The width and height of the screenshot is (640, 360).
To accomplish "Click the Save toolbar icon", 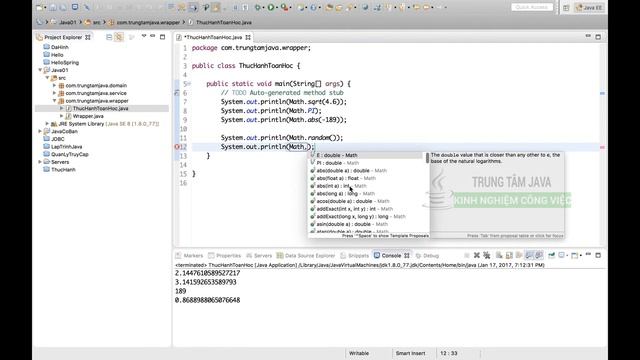I will click(53, 7).
